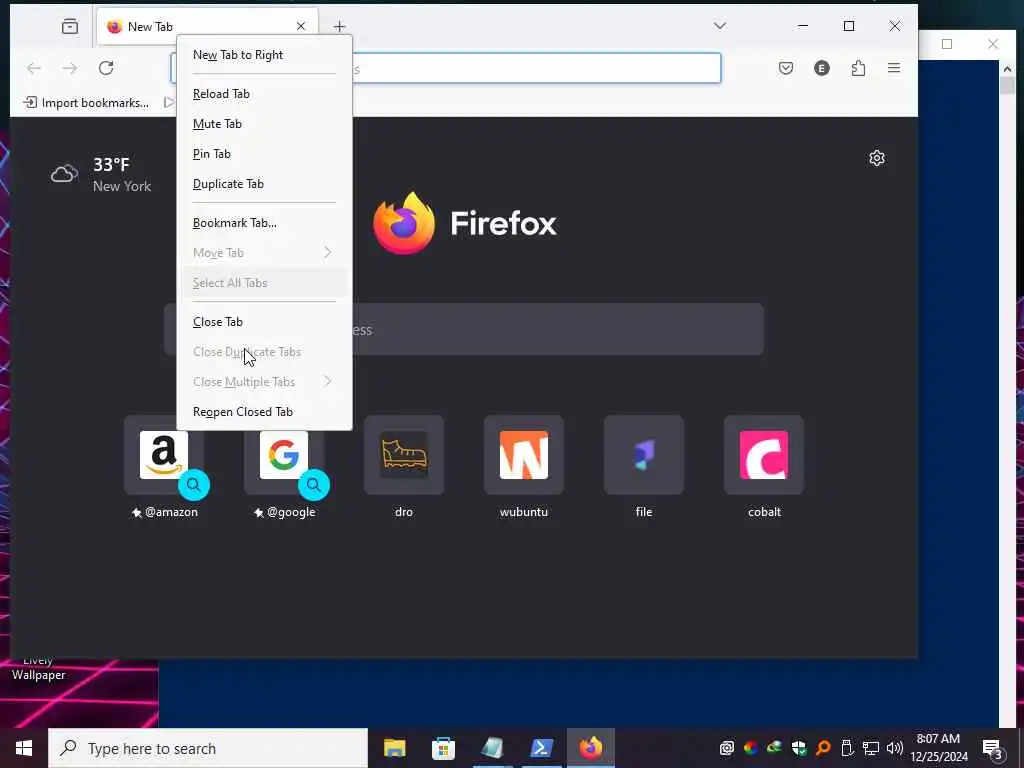The width and height of the screenshot is (1024, 768).
Task: Open the Windows Security shield tray icon
Action: tap(799, 748)
